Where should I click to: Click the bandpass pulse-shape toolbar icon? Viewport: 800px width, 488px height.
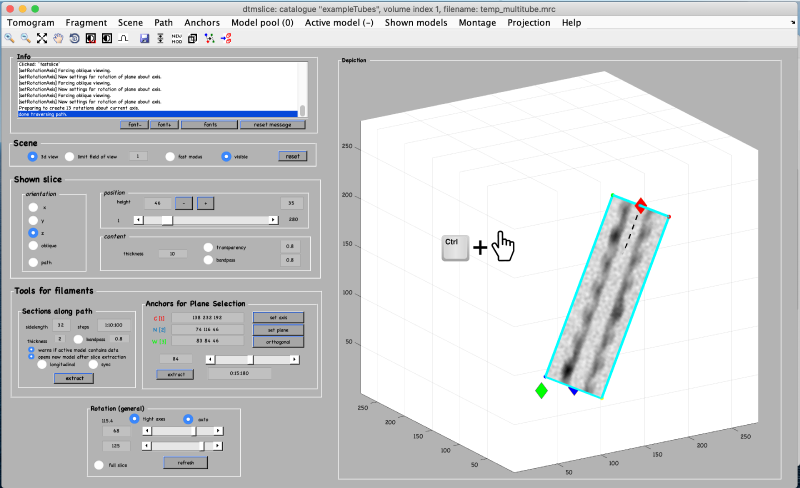122,38
